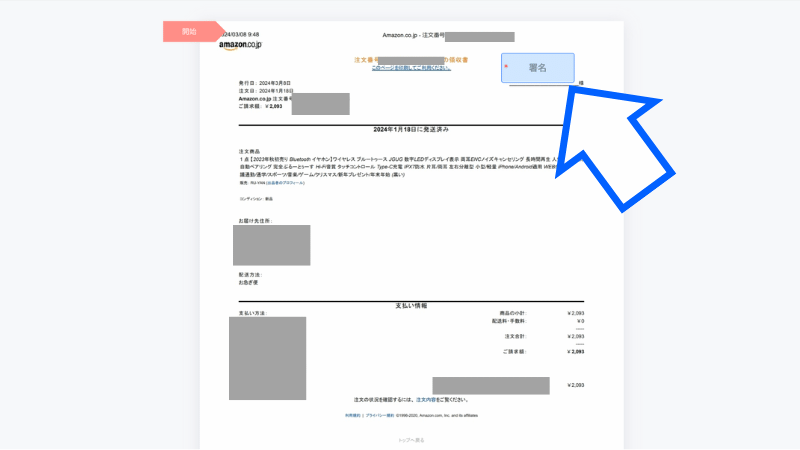Select the 発行日: 2024年3月8日 issue date line
This screenshot has height=450, width=800.
tap(264, 83)
